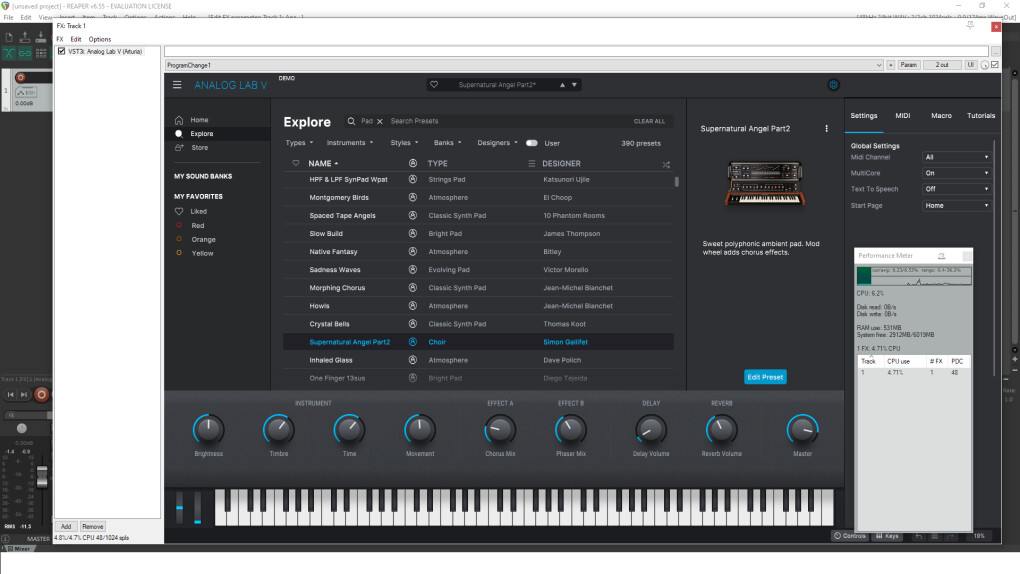Toggle plugin bypass checkbox at top right

click(995, 65)
